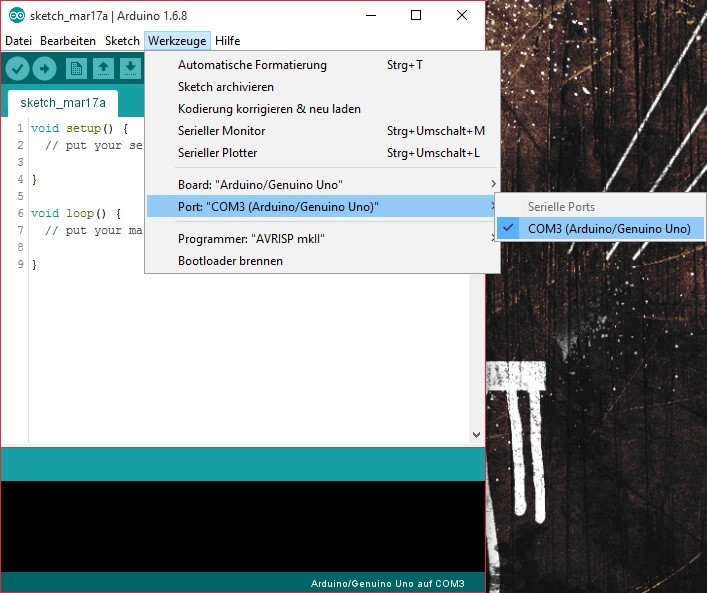
Task: Close the Werkzeuge menu
Action: [x=177, y=41]
